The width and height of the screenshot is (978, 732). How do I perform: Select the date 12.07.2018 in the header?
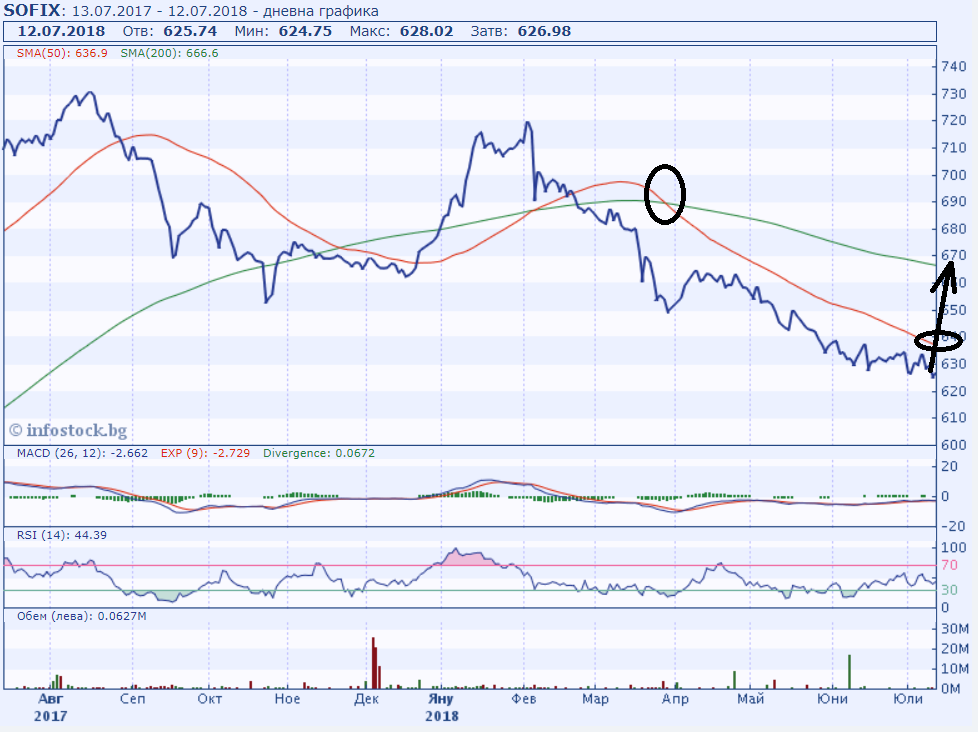tap(61, 31)
